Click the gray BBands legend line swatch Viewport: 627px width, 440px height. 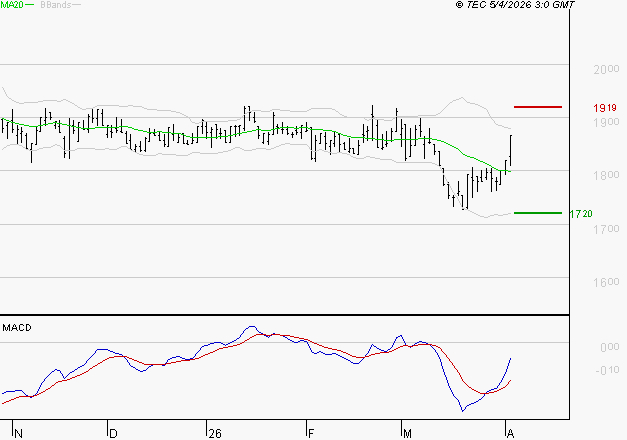coord(76,5)
